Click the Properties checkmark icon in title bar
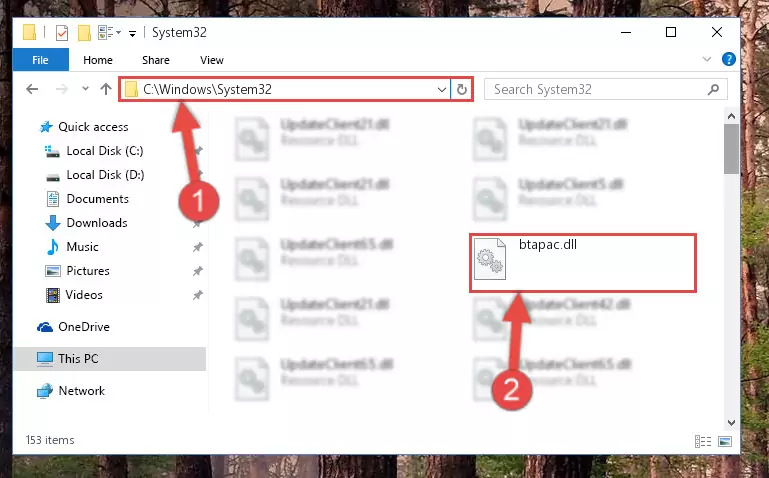The height and width of the screenshot is (478, 769). point(62,33)
